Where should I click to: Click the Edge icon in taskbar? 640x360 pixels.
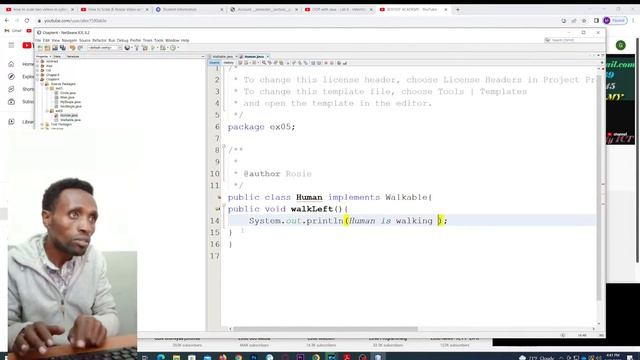tap(161, 357)
